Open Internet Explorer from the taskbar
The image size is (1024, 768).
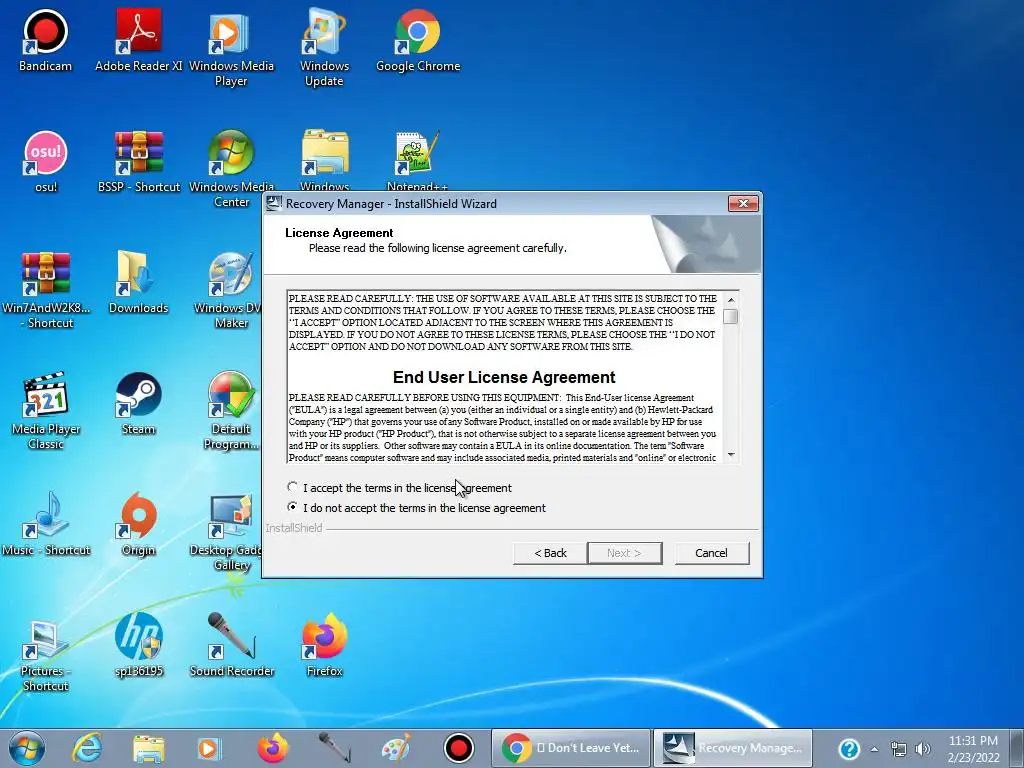pos(87,748)
